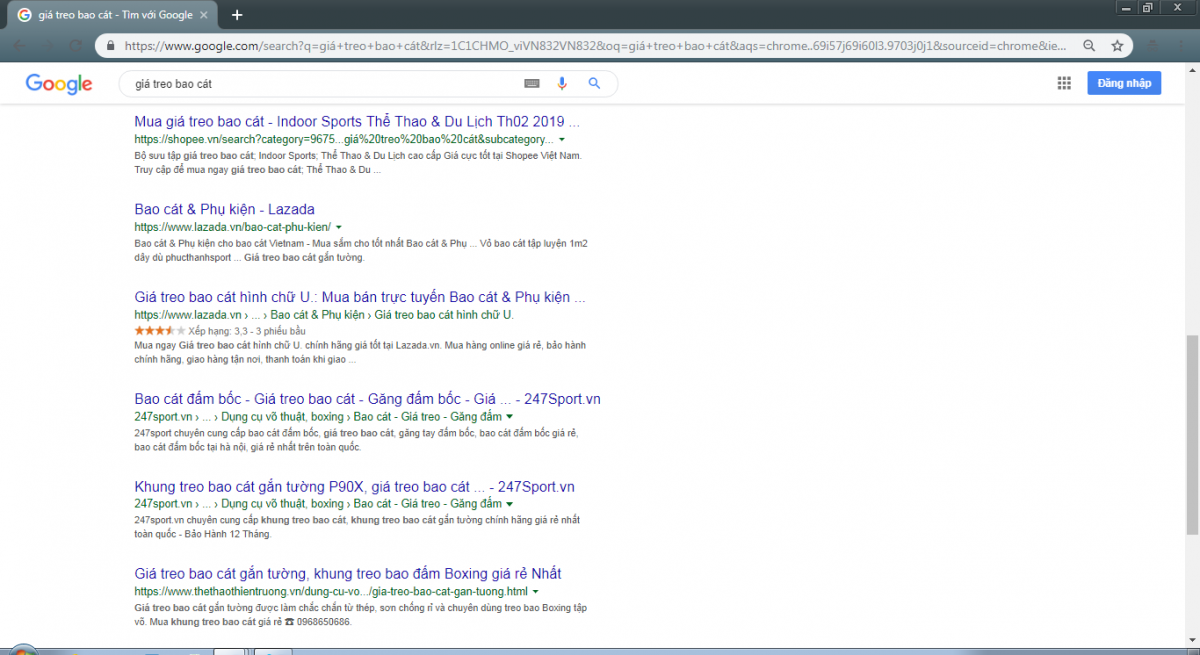
Task: Start voice search with microphone icon
Action: 562,84
